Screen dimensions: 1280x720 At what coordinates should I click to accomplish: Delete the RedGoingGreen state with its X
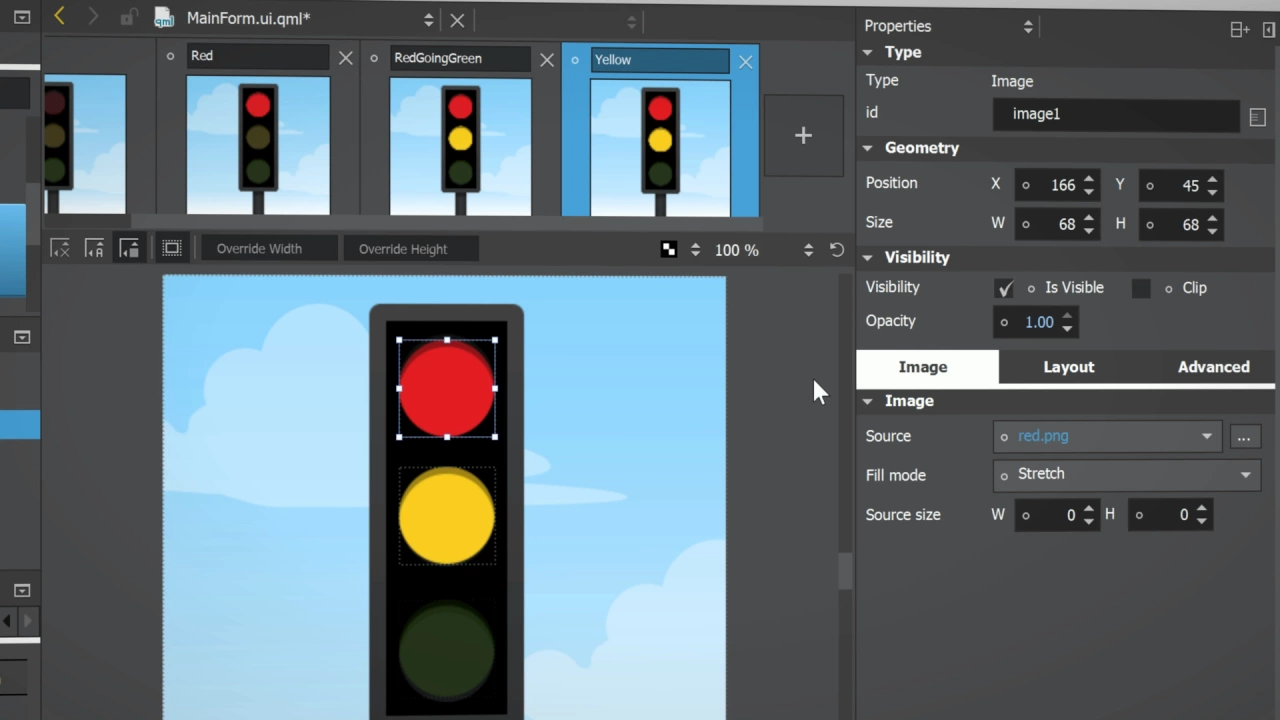[x=546, y=60]
